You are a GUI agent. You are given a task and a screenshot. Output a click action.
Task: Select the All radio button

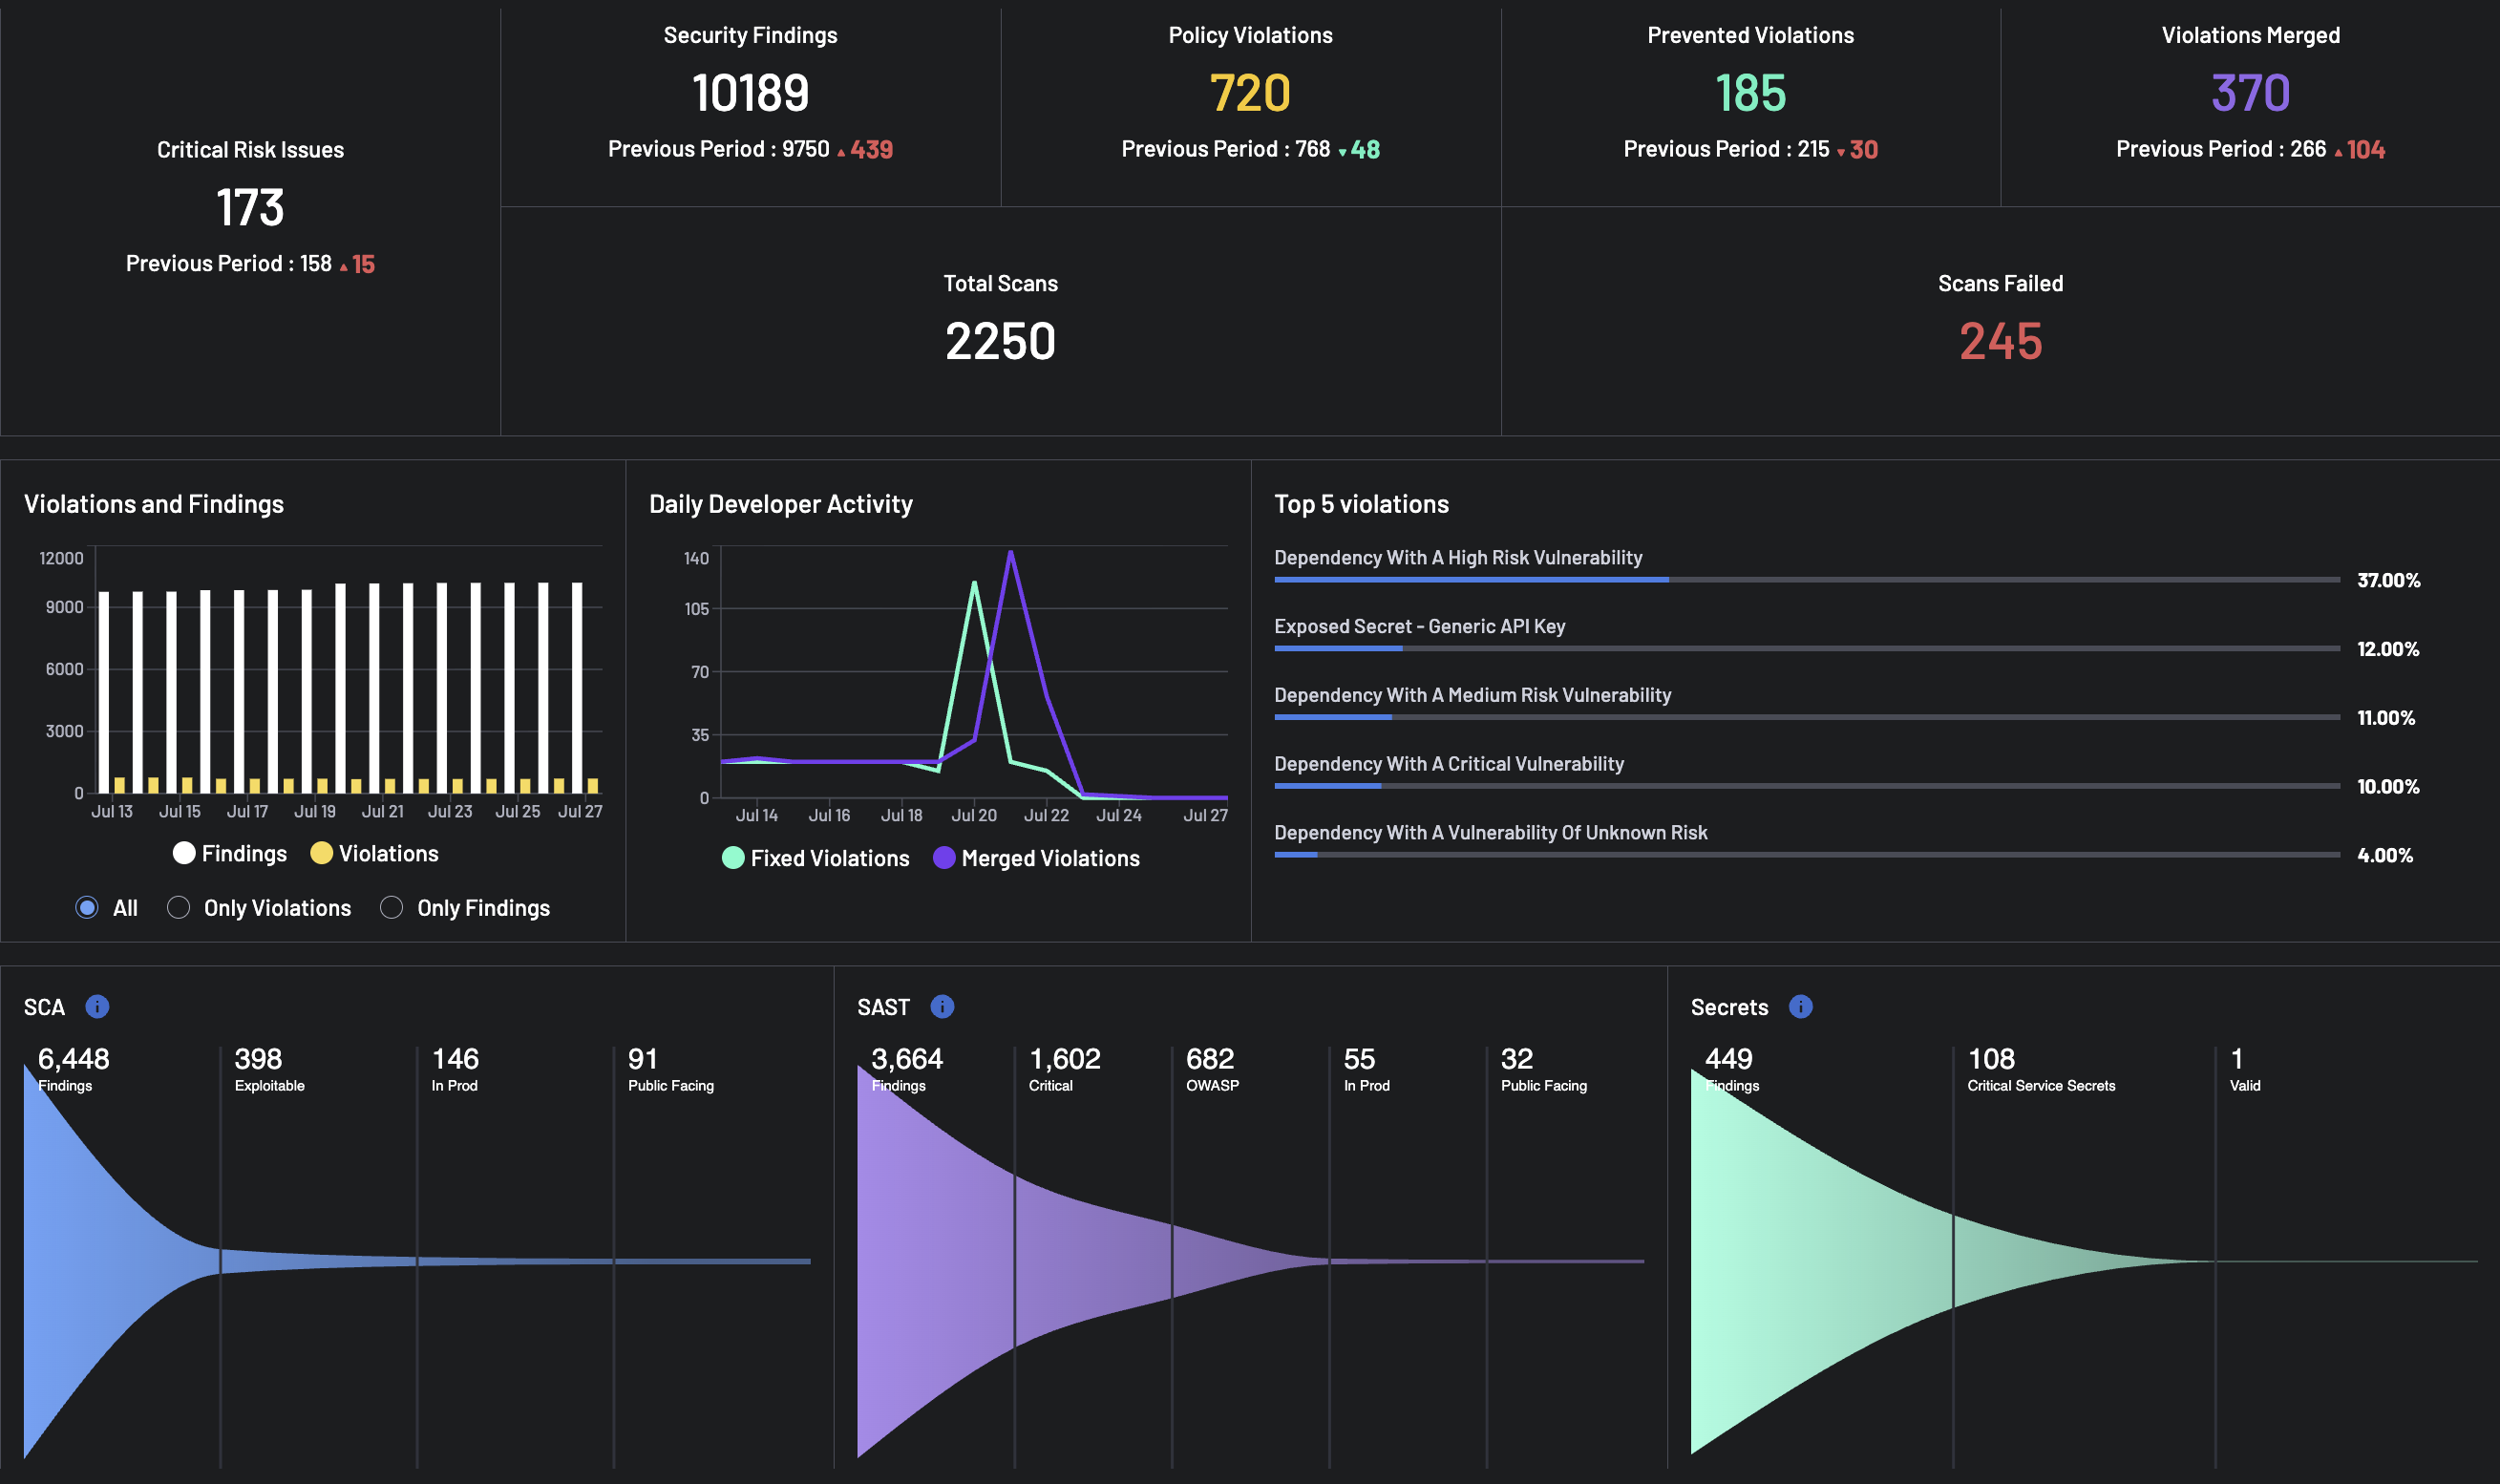pos(87,908)
